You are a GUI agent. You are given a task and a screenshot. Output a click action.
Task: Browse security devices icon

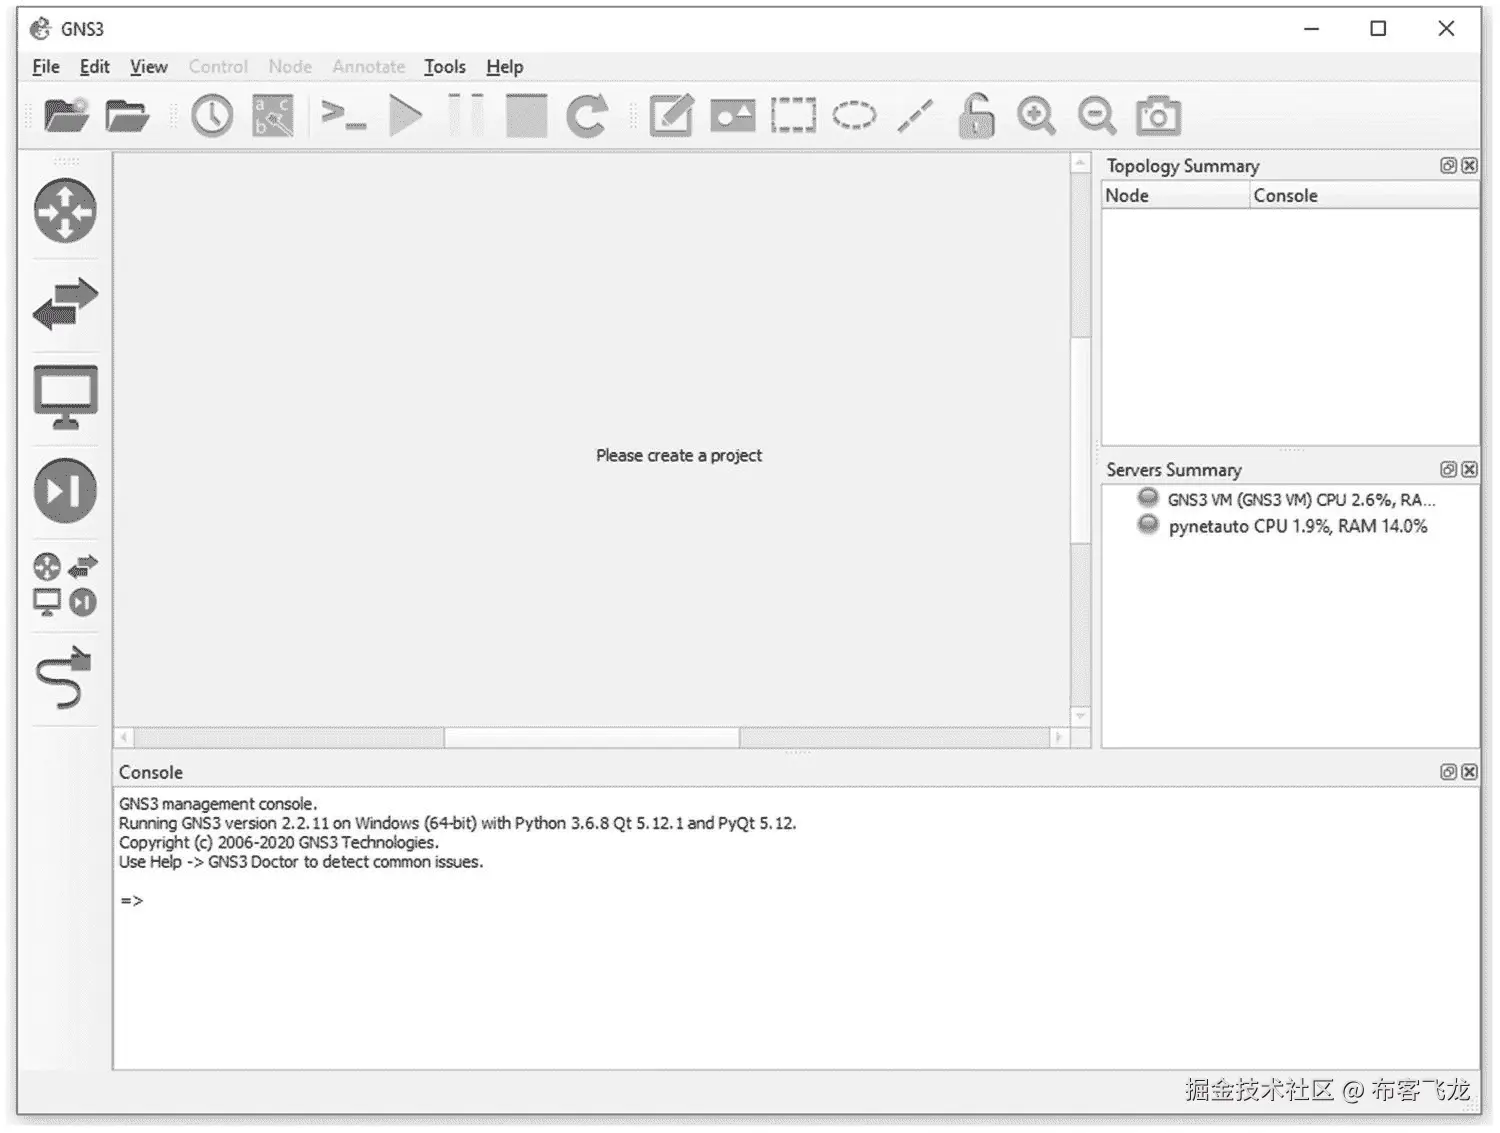65,491
